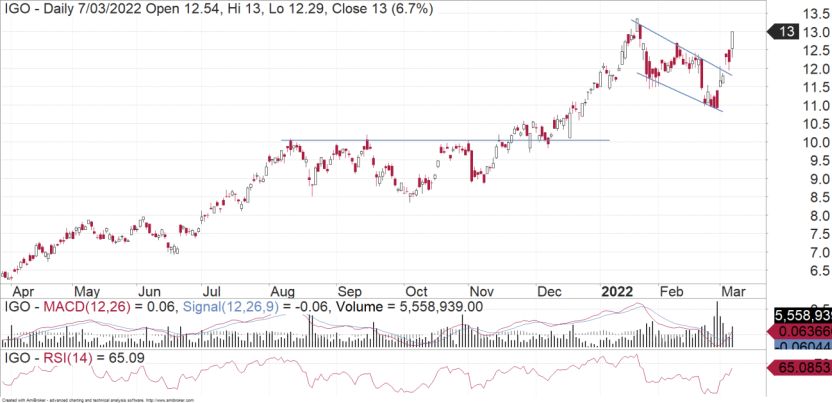
Task: Click the 11.5 price axis label
Action: click(x=816, y=87)
